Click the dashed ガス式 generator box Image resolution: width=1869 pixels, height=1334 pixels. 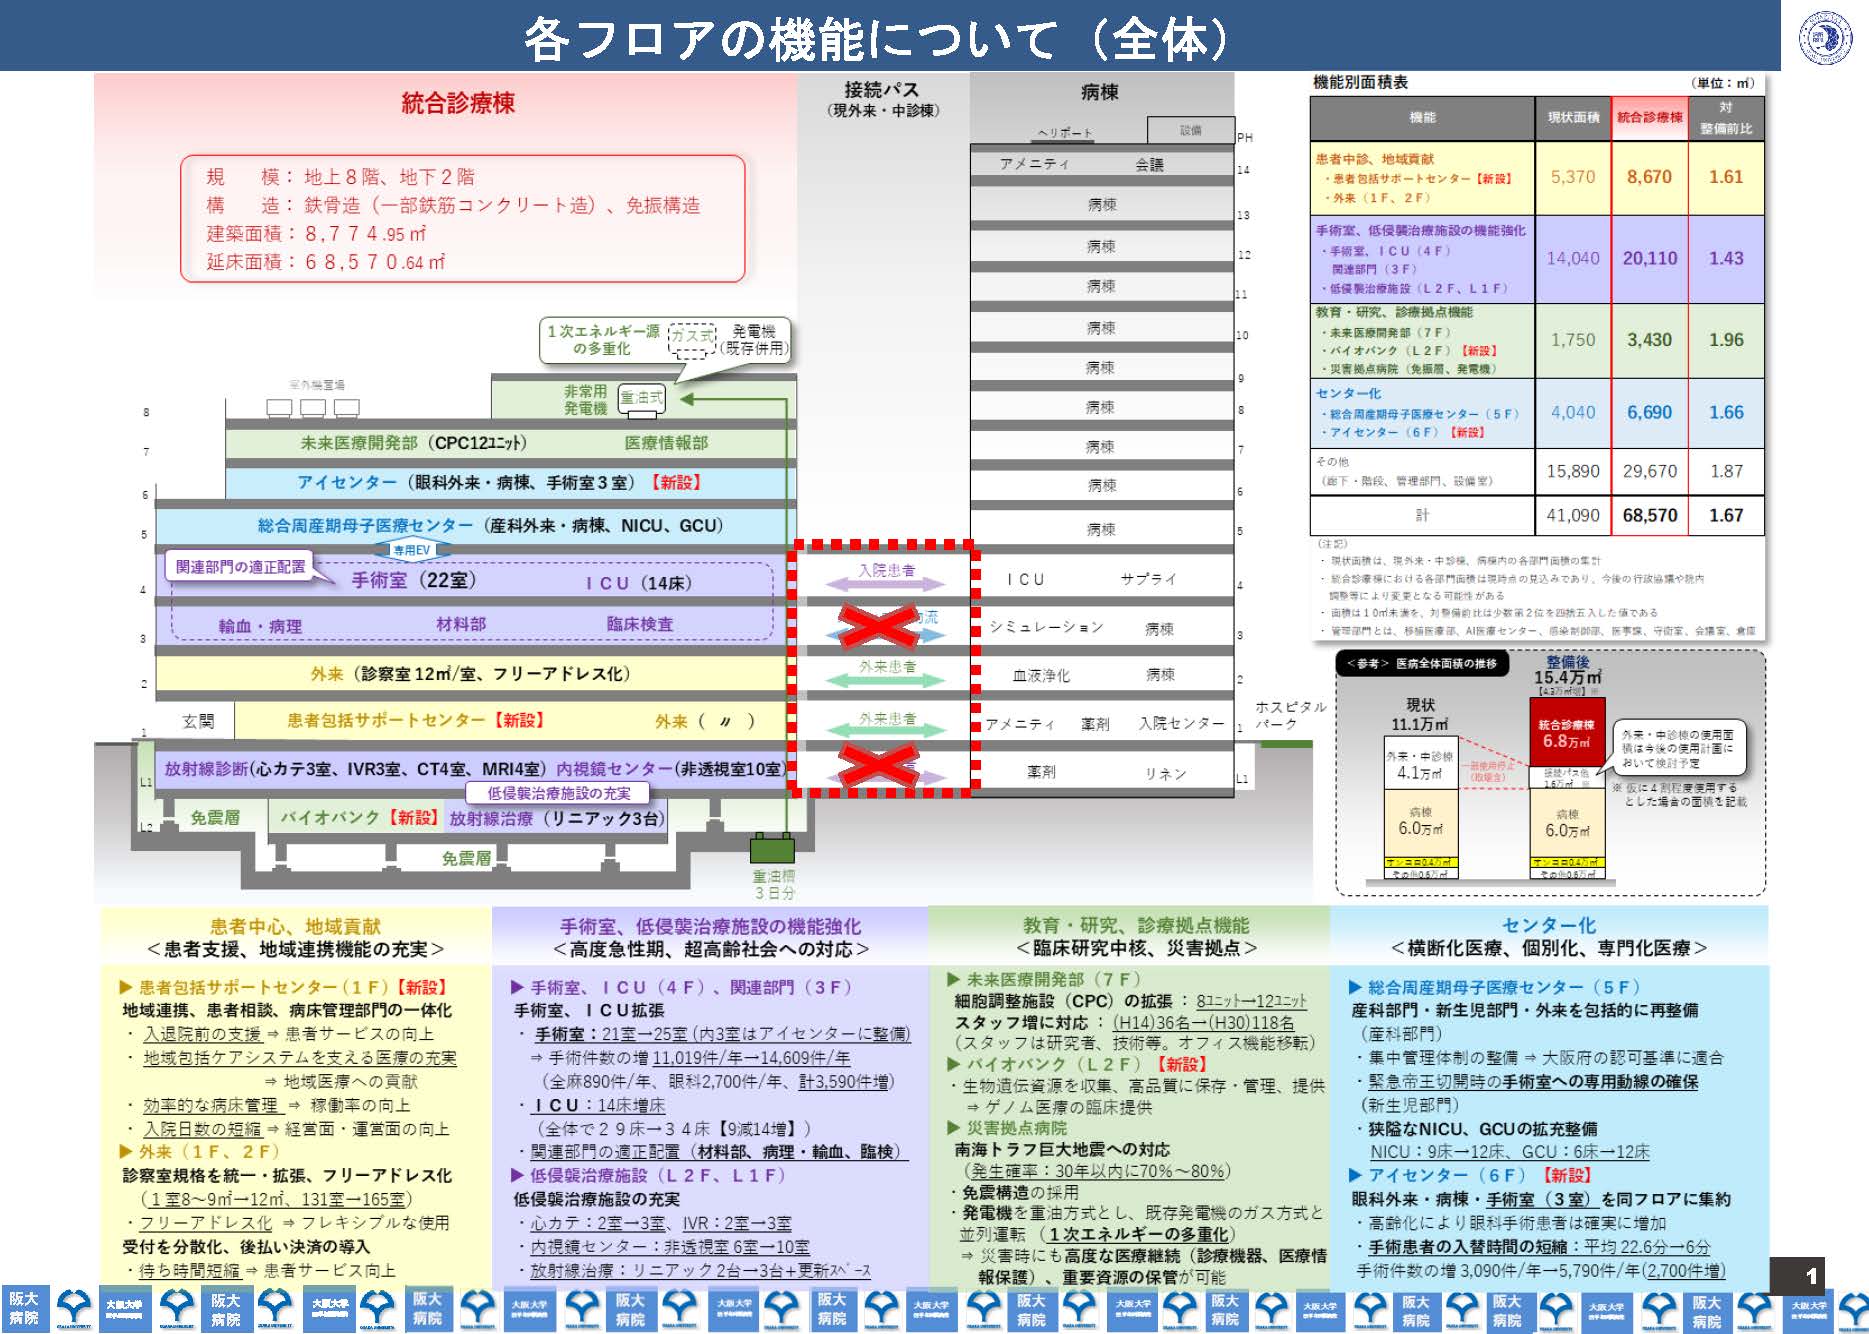coord(692,338)
